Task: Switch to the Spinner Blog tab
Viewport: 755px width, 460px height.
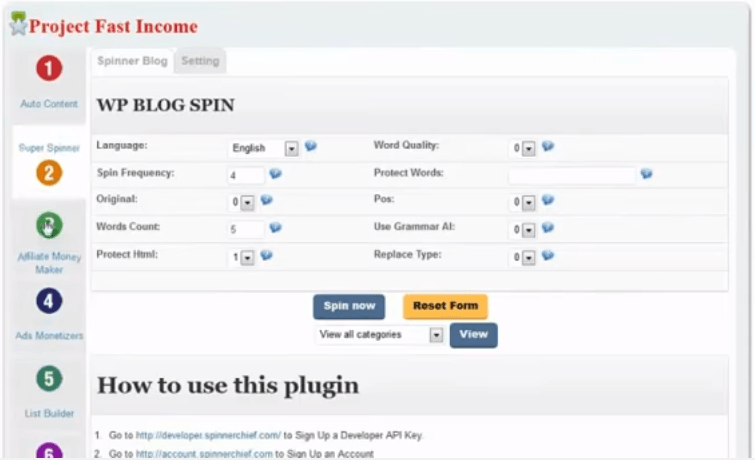Action: 132,61
